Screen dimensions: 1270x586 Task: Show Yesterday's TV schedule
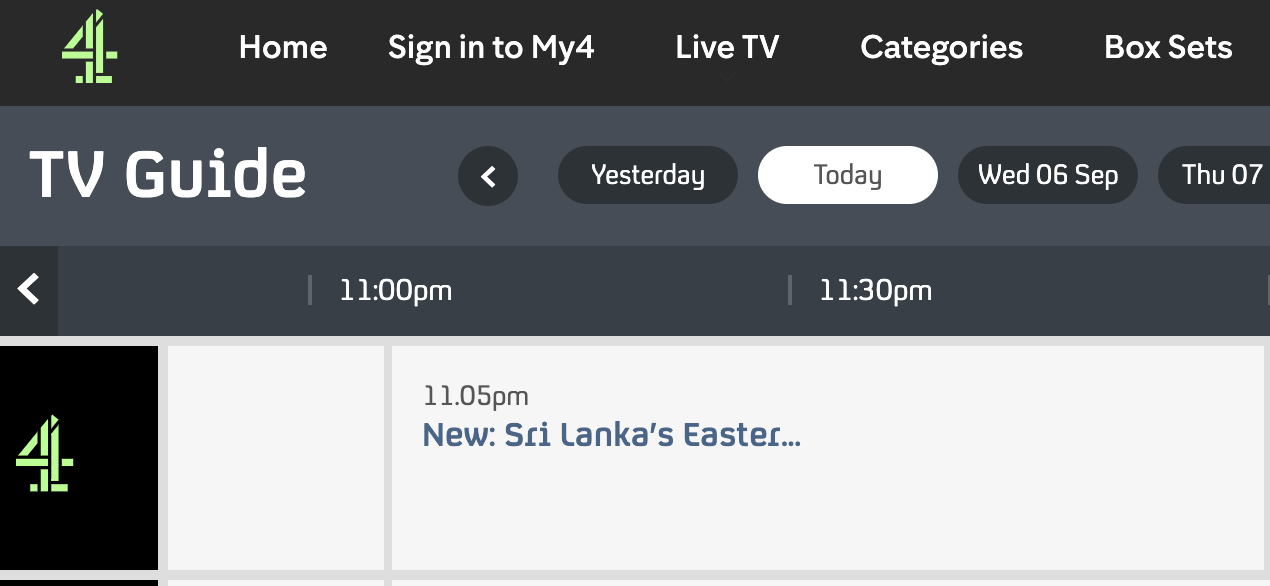[648, 175]
